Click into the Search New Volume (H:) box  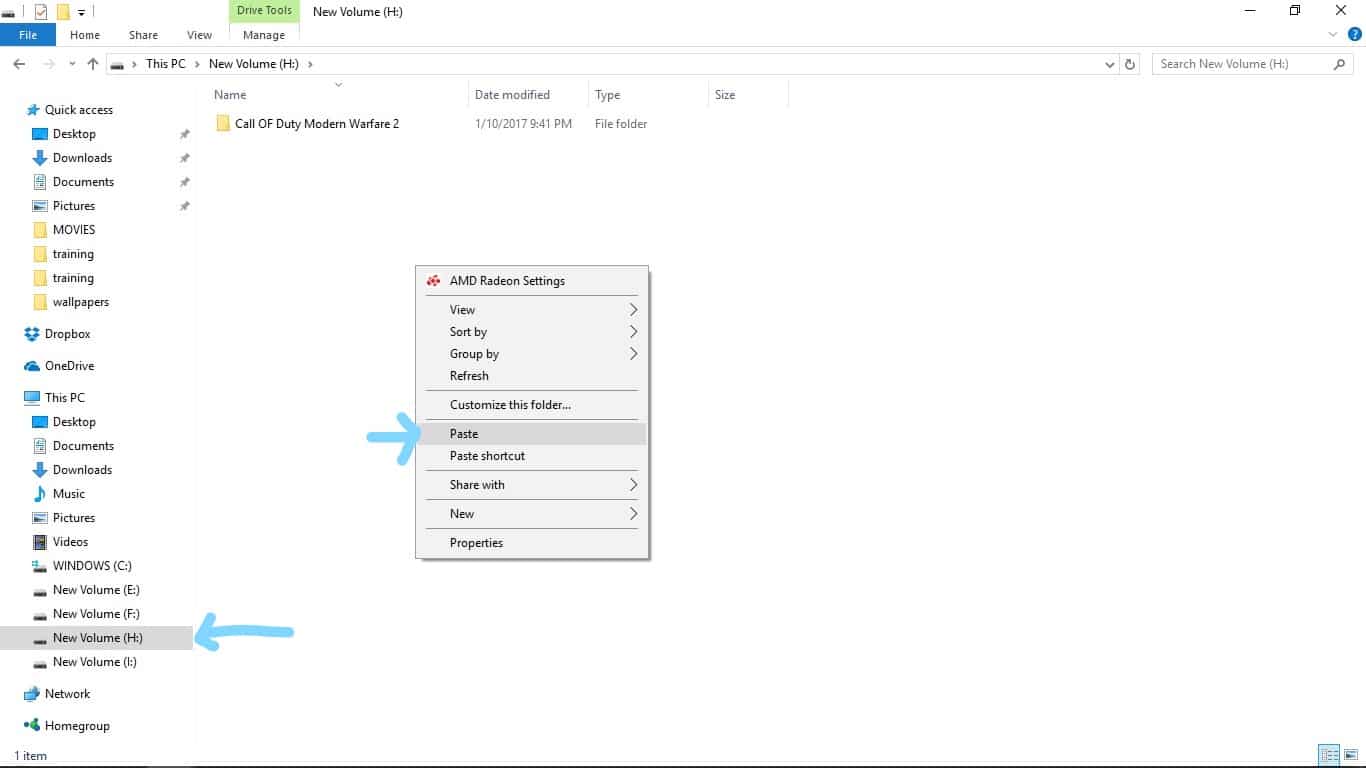click(1255, 64)
